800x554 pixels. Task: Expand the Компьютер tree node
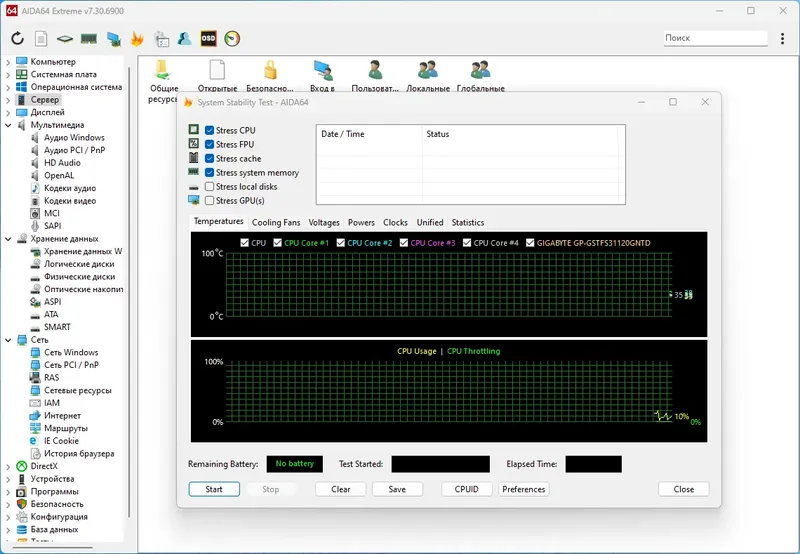coord(8,62)
